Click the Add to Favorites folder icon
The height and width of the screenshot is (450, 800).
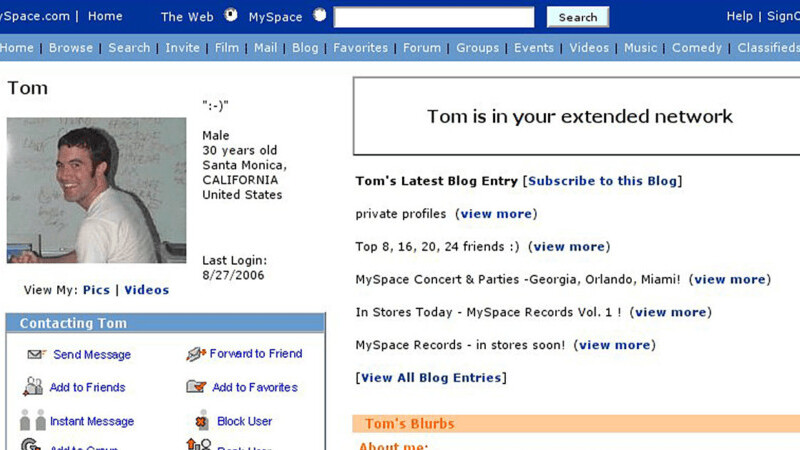(196, 387)
